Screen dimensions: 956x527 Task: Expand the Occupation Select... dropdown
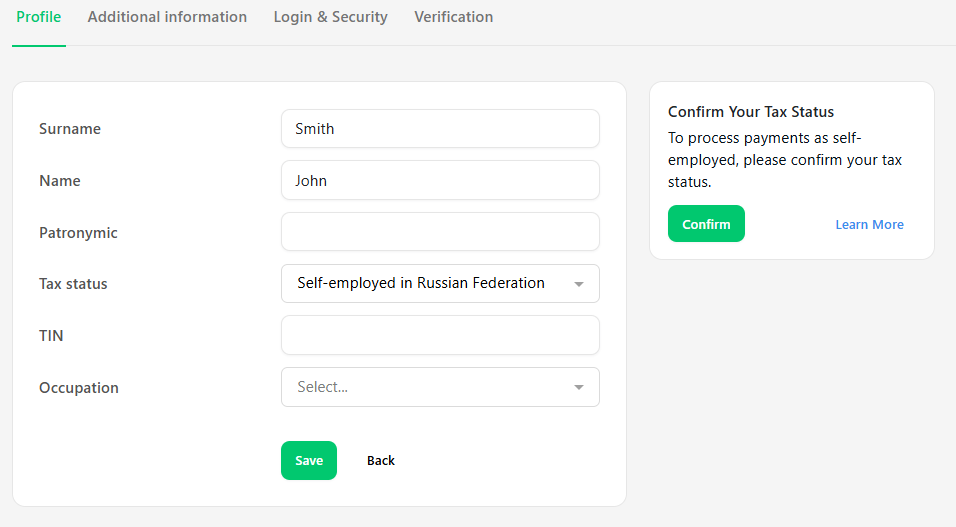(x=440, y=387)
